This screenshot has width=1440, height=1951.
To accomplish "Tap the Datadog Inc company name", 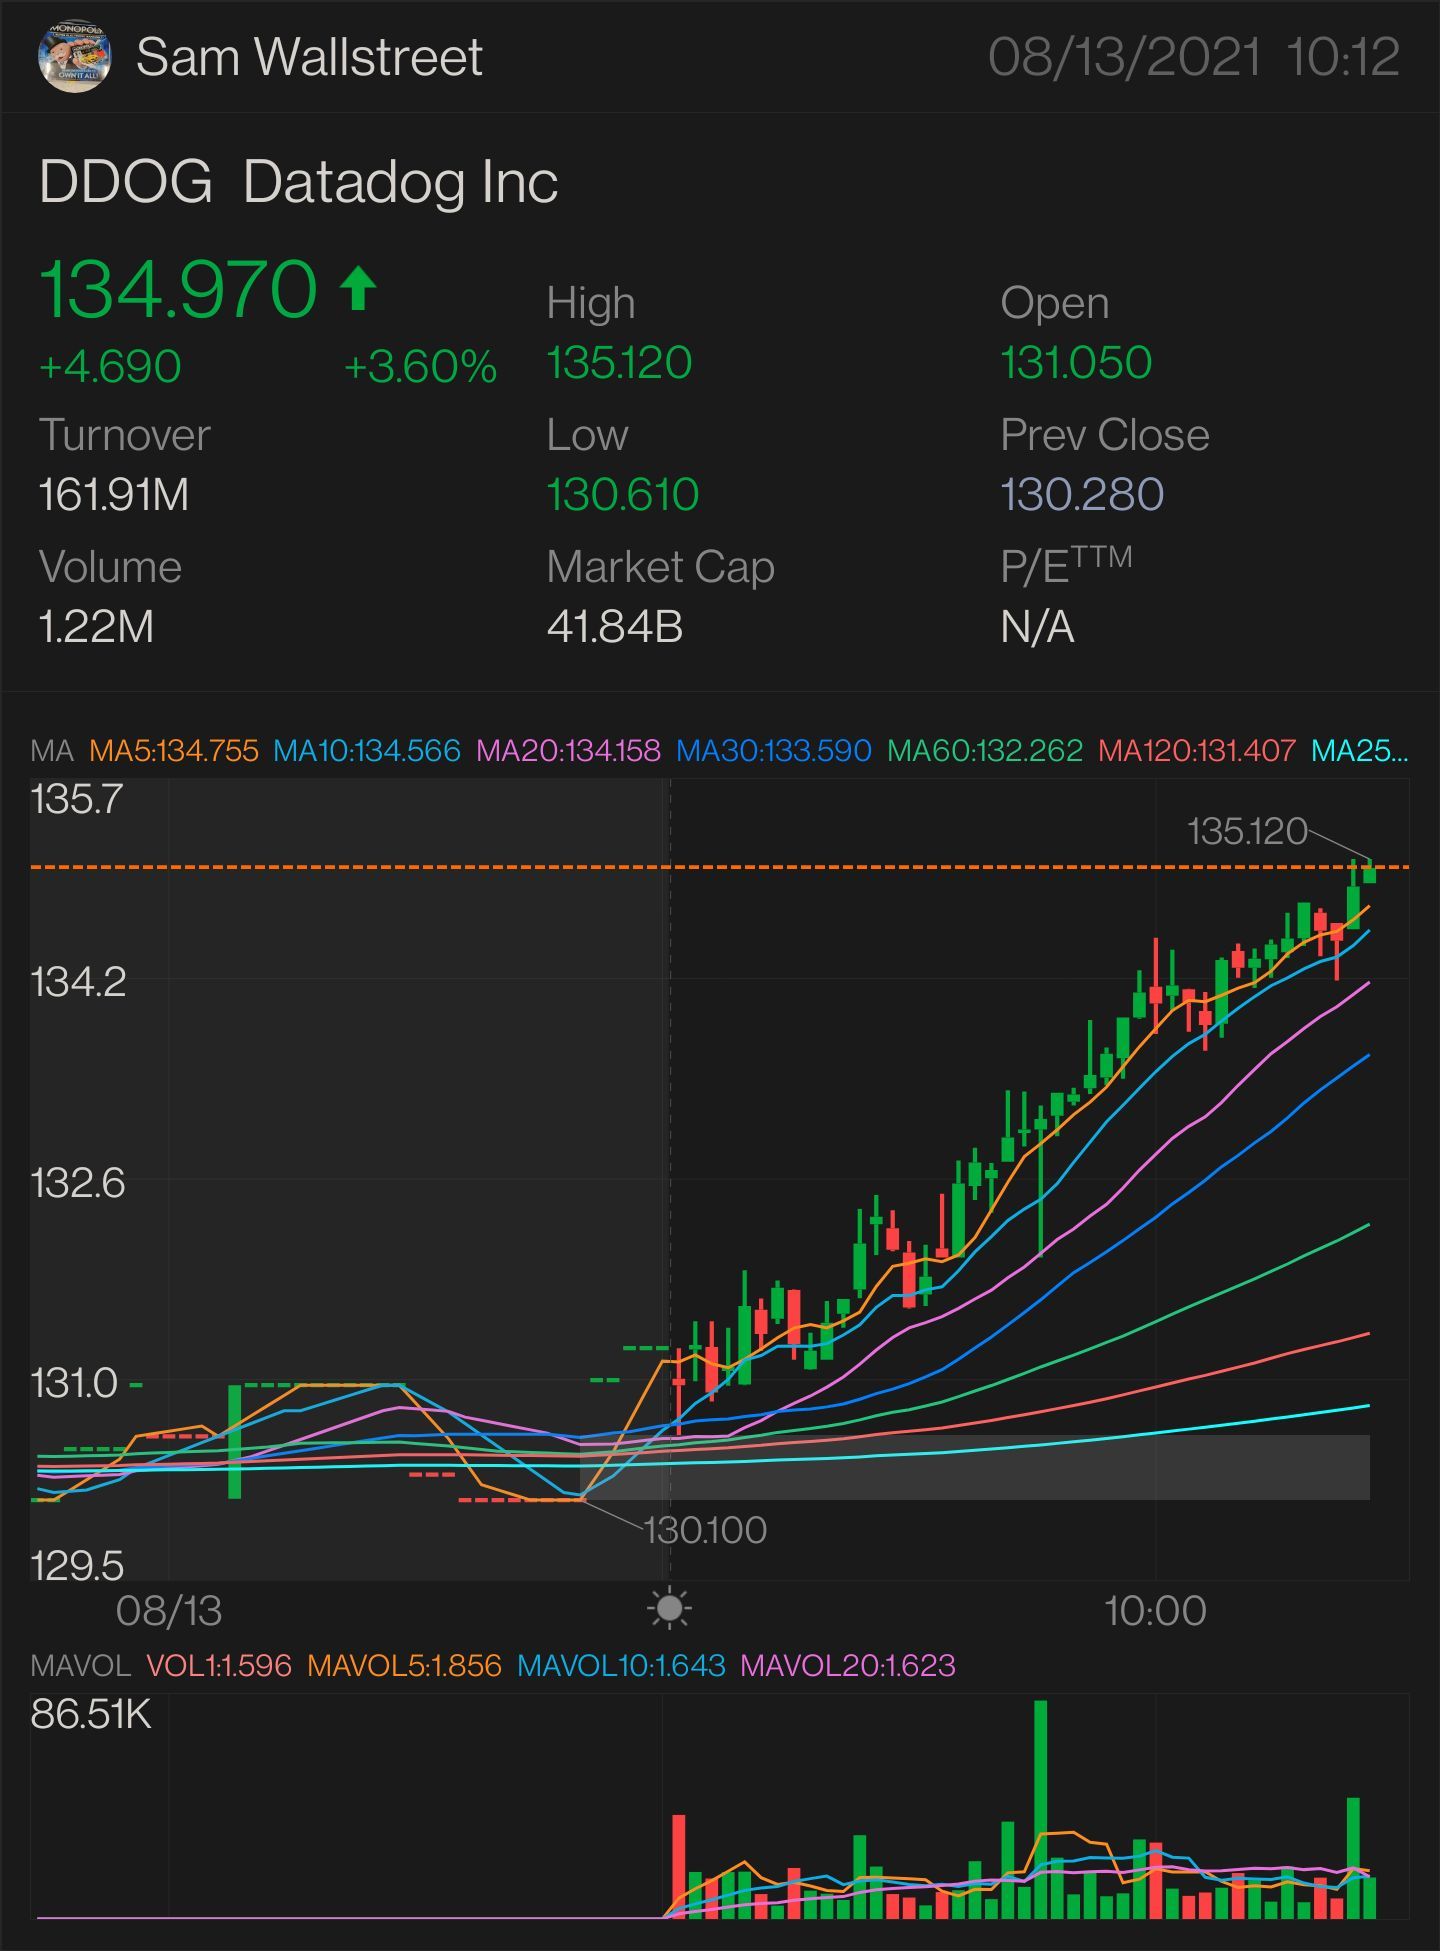I will [400, 182].
